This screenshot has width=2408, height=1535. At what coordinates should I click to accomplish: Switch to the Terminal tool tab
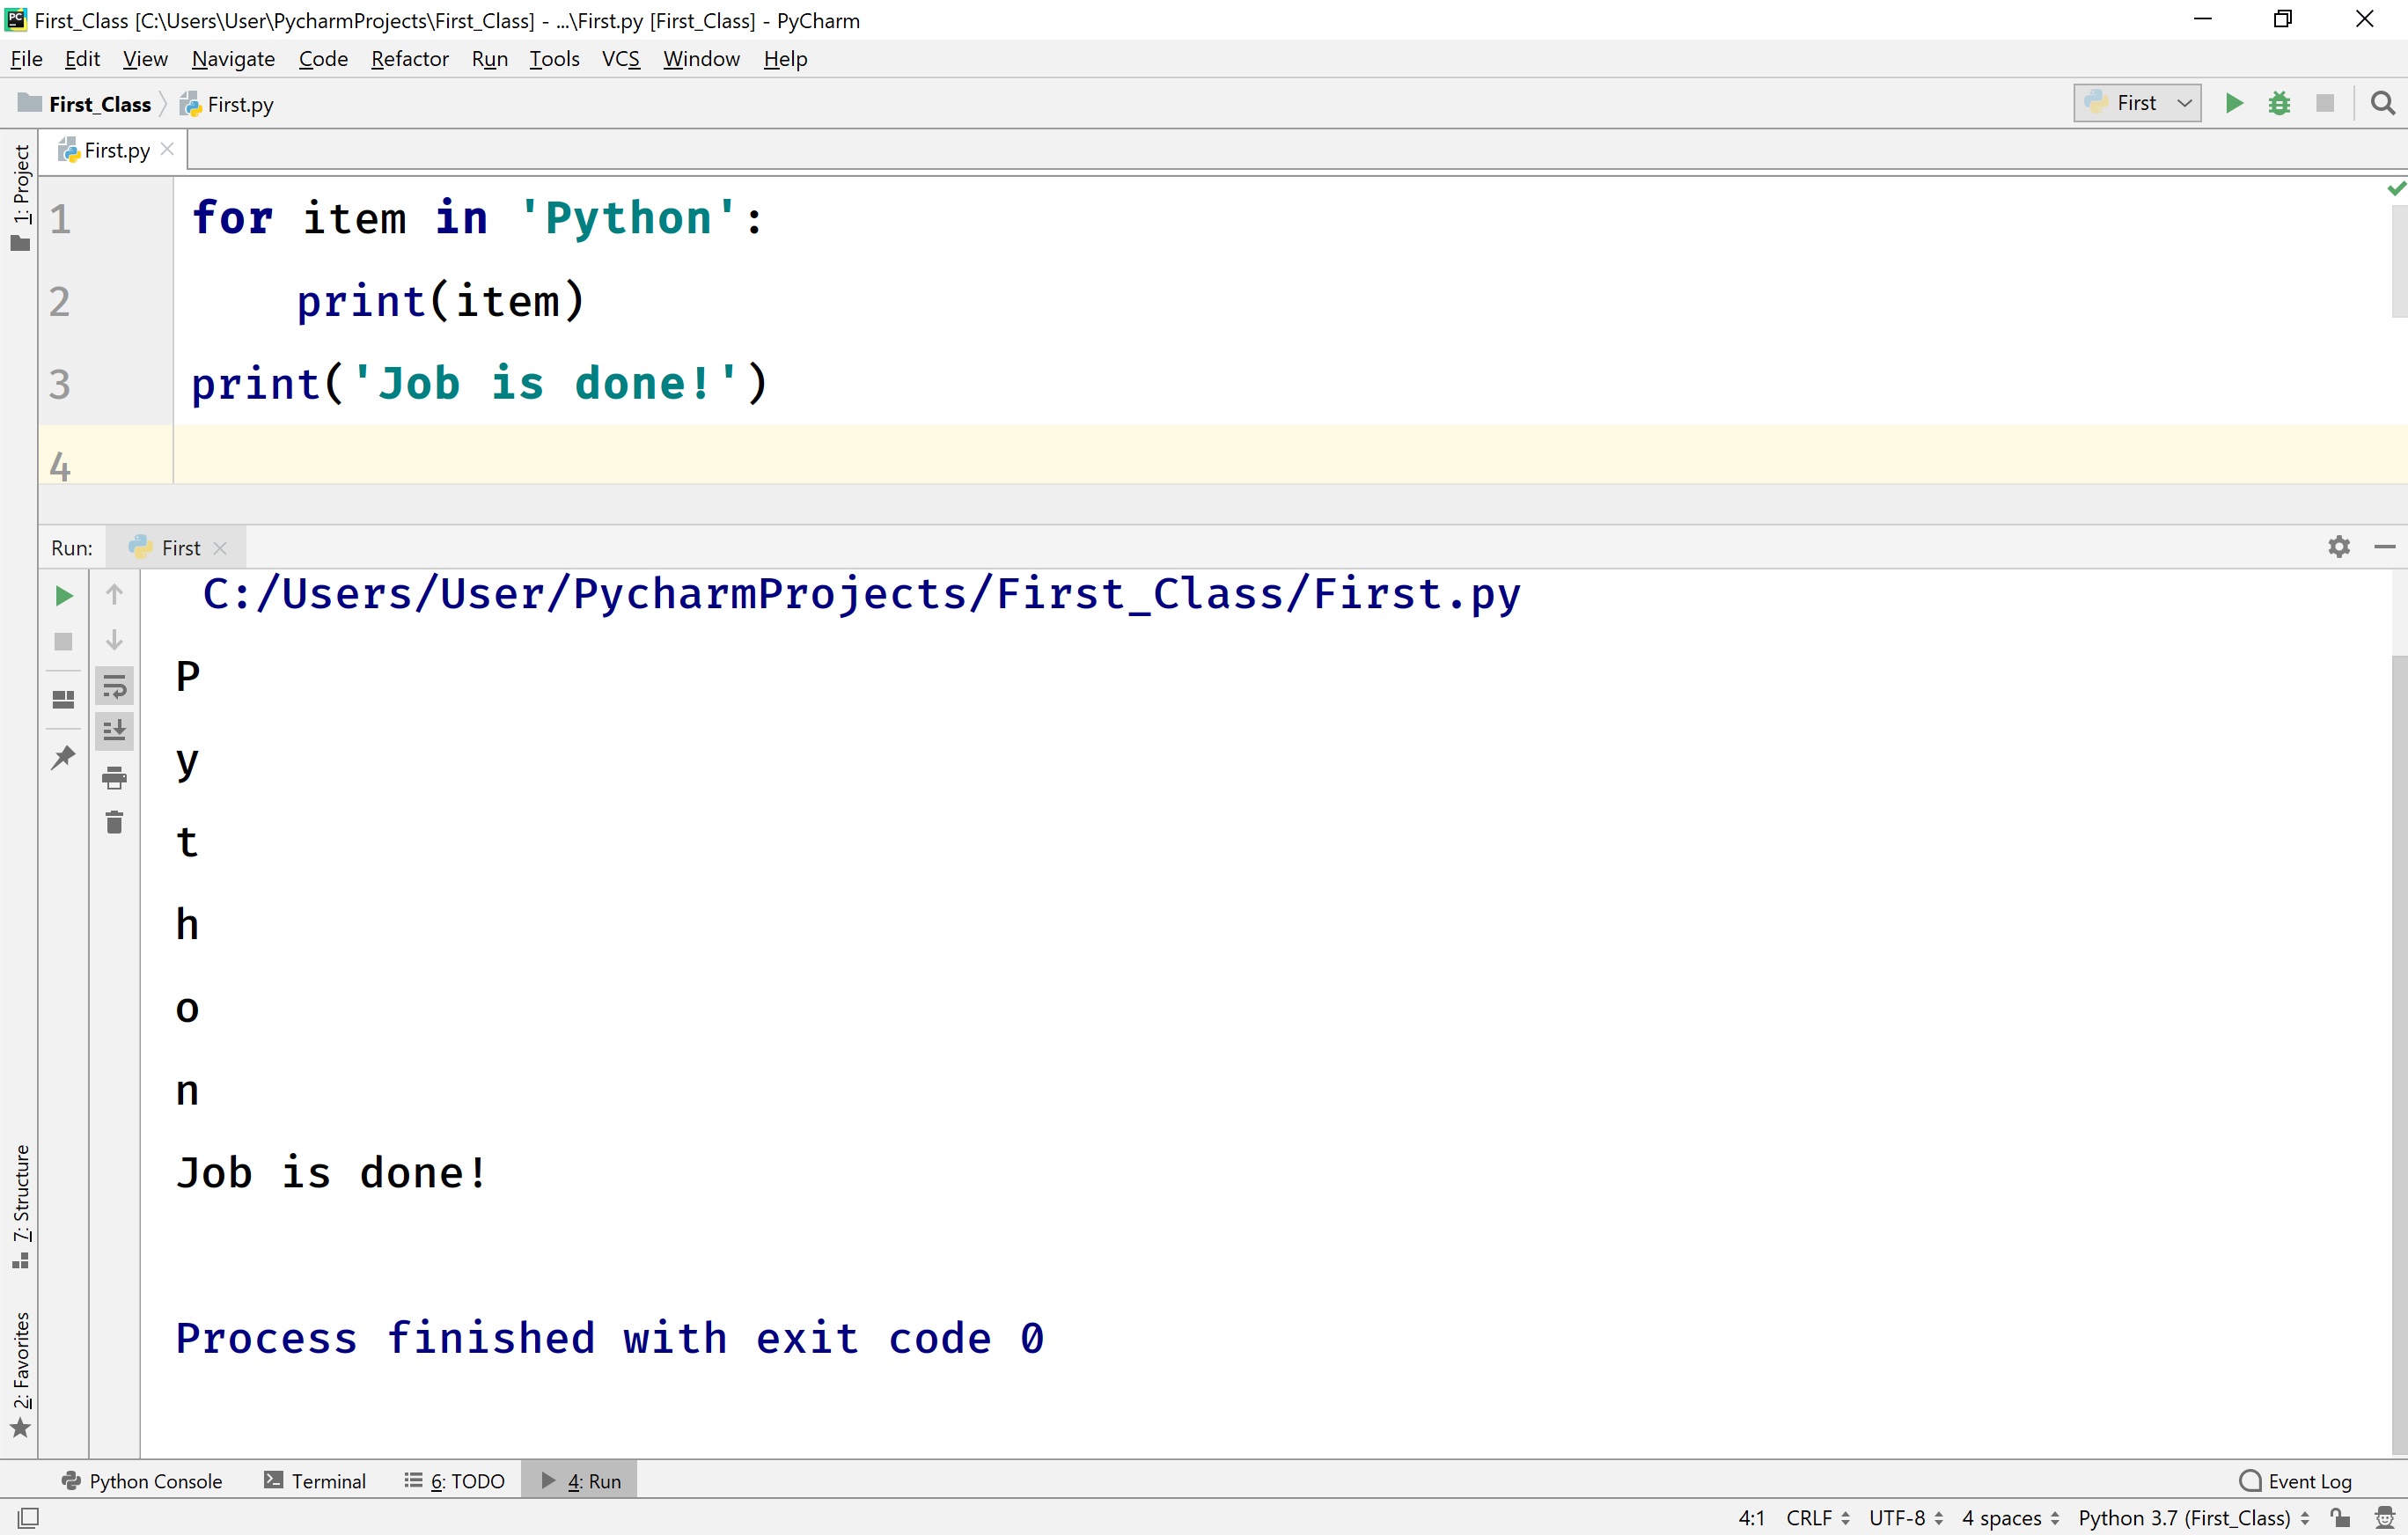tap(315, 1480)
